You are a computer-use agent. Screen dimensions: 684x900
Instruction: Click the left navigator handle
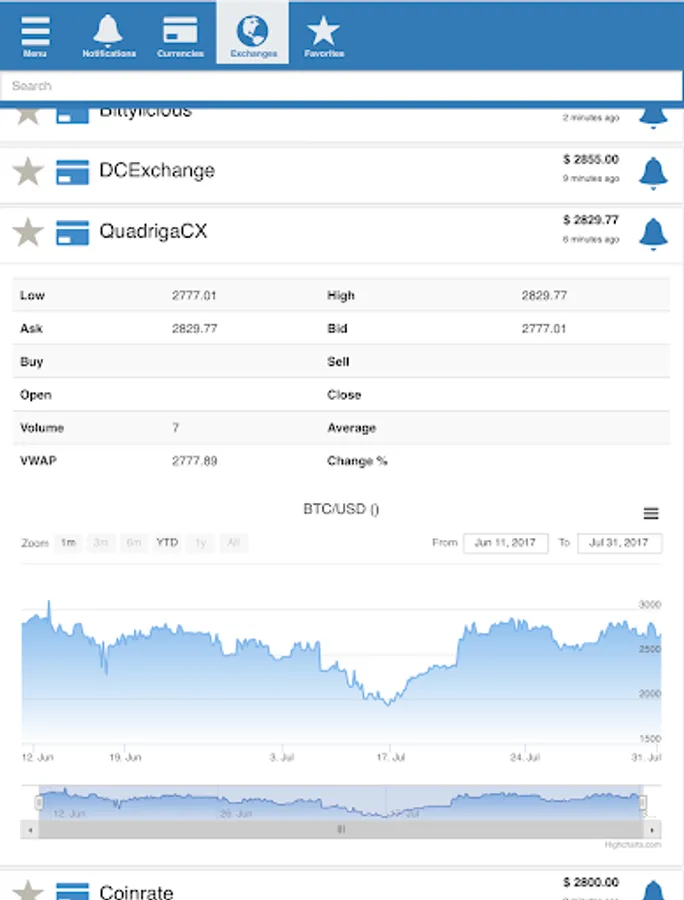click(x=39, y=802)
